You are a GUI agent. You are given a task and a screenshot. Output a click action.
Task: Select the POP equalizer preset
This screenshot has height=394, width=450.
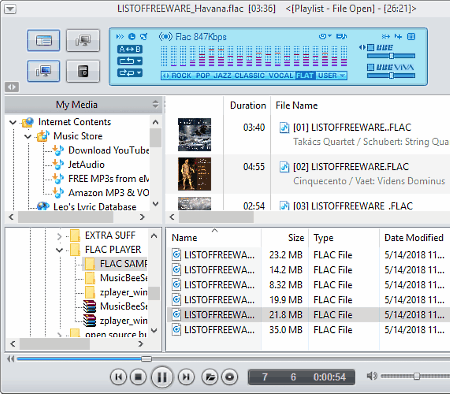(203, 76)
